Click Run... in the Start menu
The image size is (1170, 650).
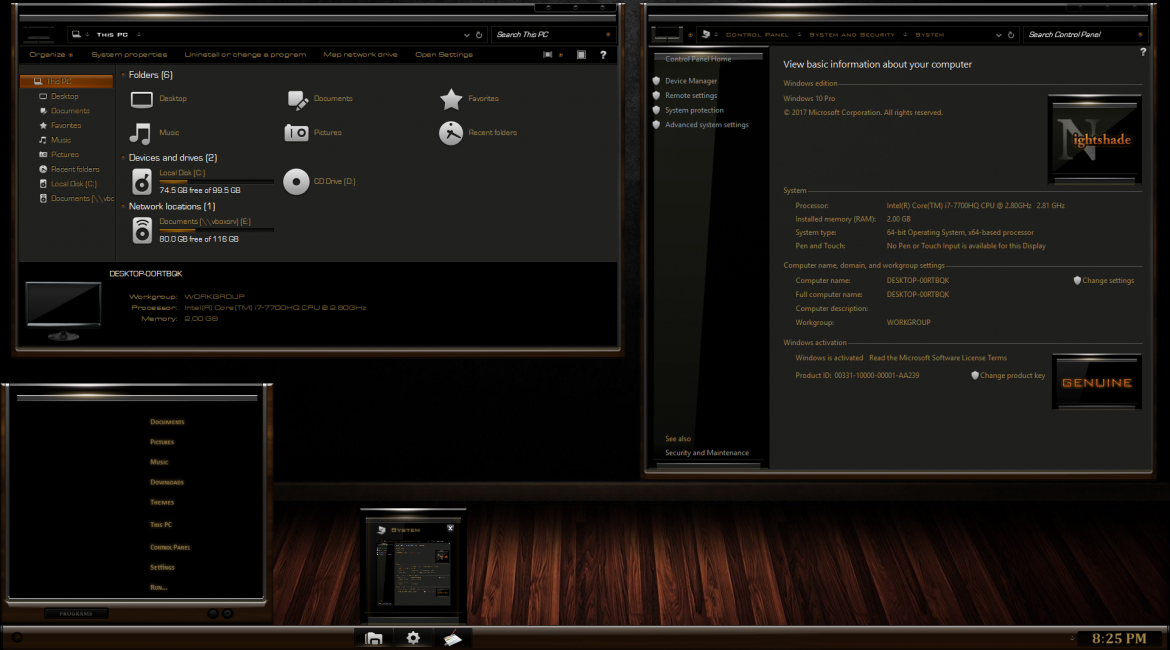(158, 588)
